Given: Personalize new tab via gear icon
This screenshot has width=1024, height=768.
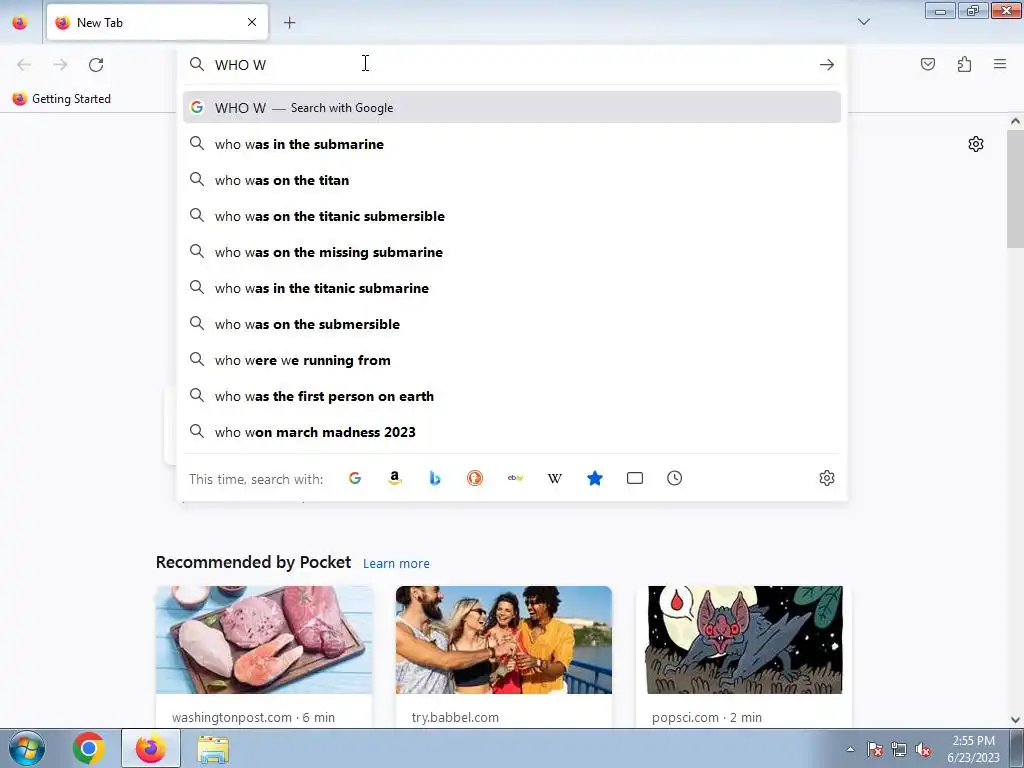Looking at the screenshot, I should click(976, 144).
